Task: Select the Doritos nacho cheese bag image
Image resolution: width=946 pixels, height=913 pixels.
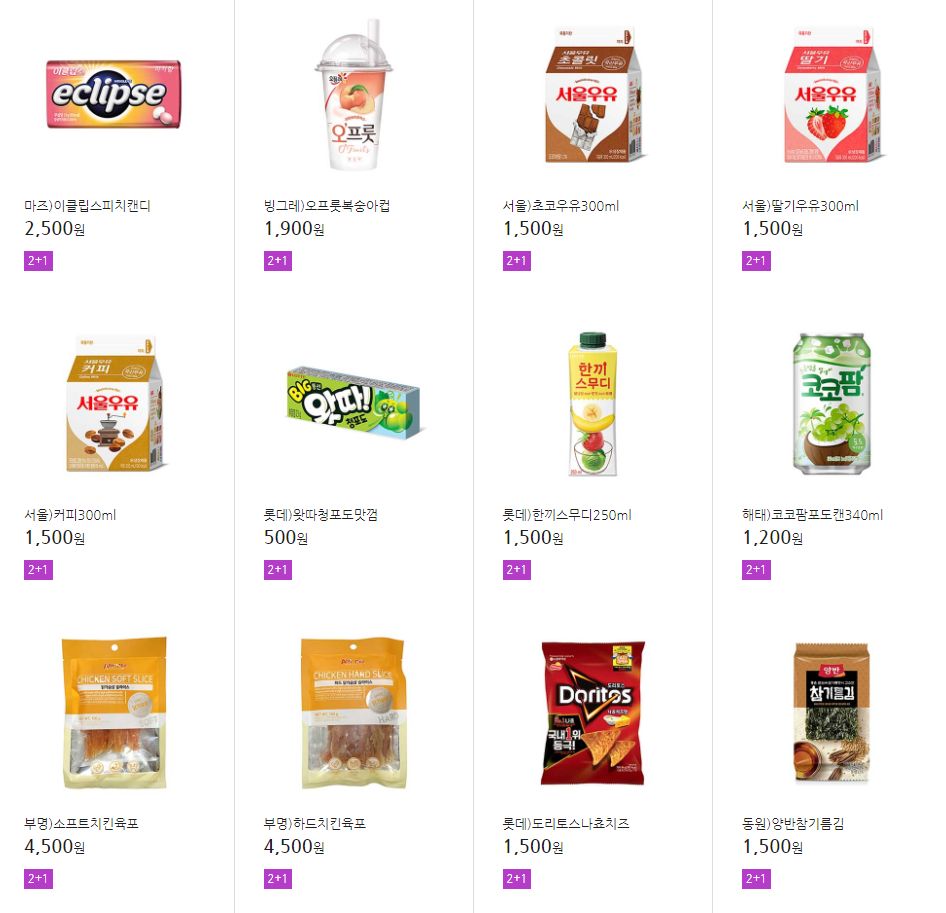Action: [x=593, y=713]
